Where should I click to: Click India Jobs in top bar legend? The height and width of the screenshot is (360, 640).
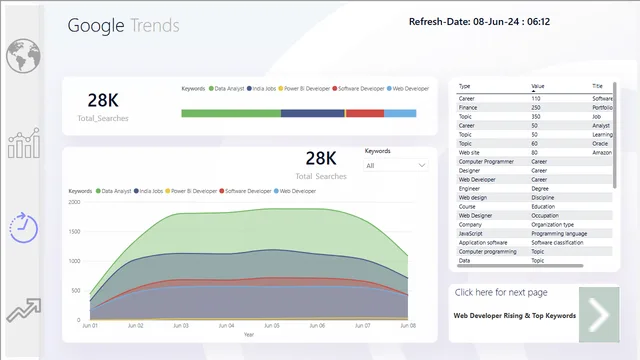click(x=261, y=89)
